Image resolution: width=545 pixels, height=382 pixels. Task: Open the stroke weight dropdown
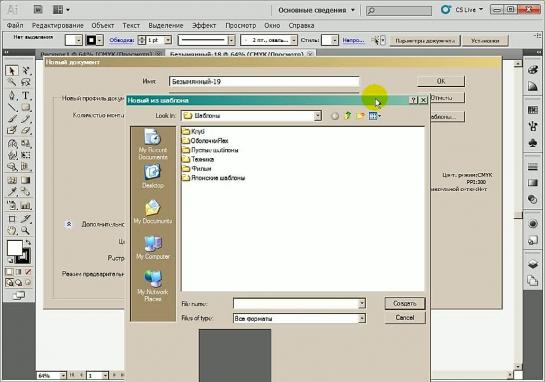[x=168, y=40]
